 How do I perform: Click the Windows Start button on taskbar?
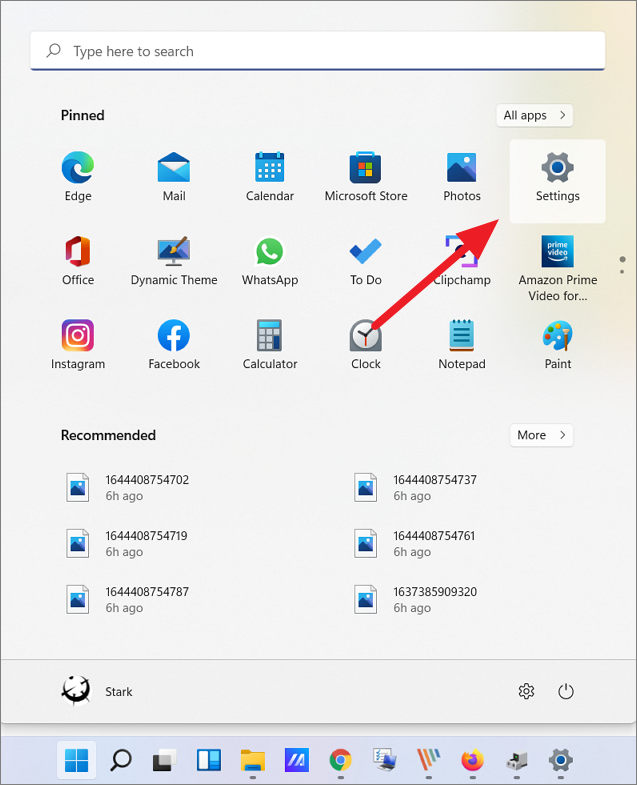pos(77,760)
